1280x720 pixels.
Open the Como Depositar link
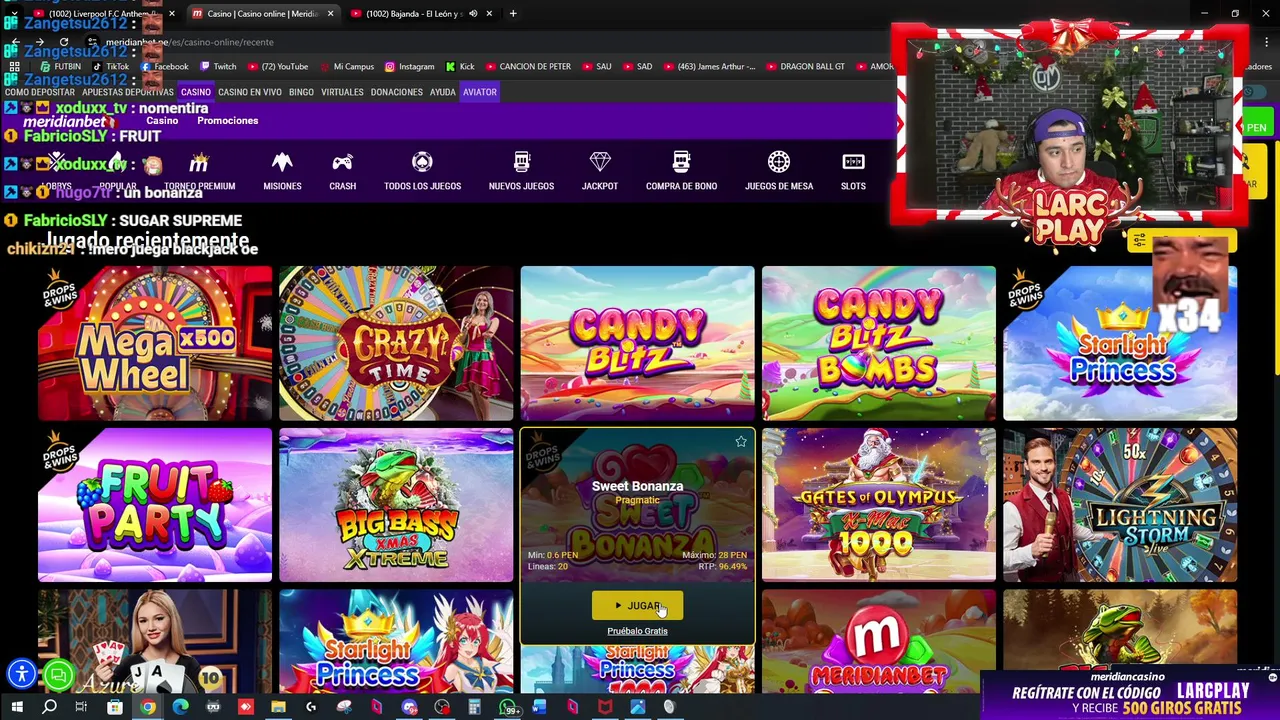click(x=40, y=92)
